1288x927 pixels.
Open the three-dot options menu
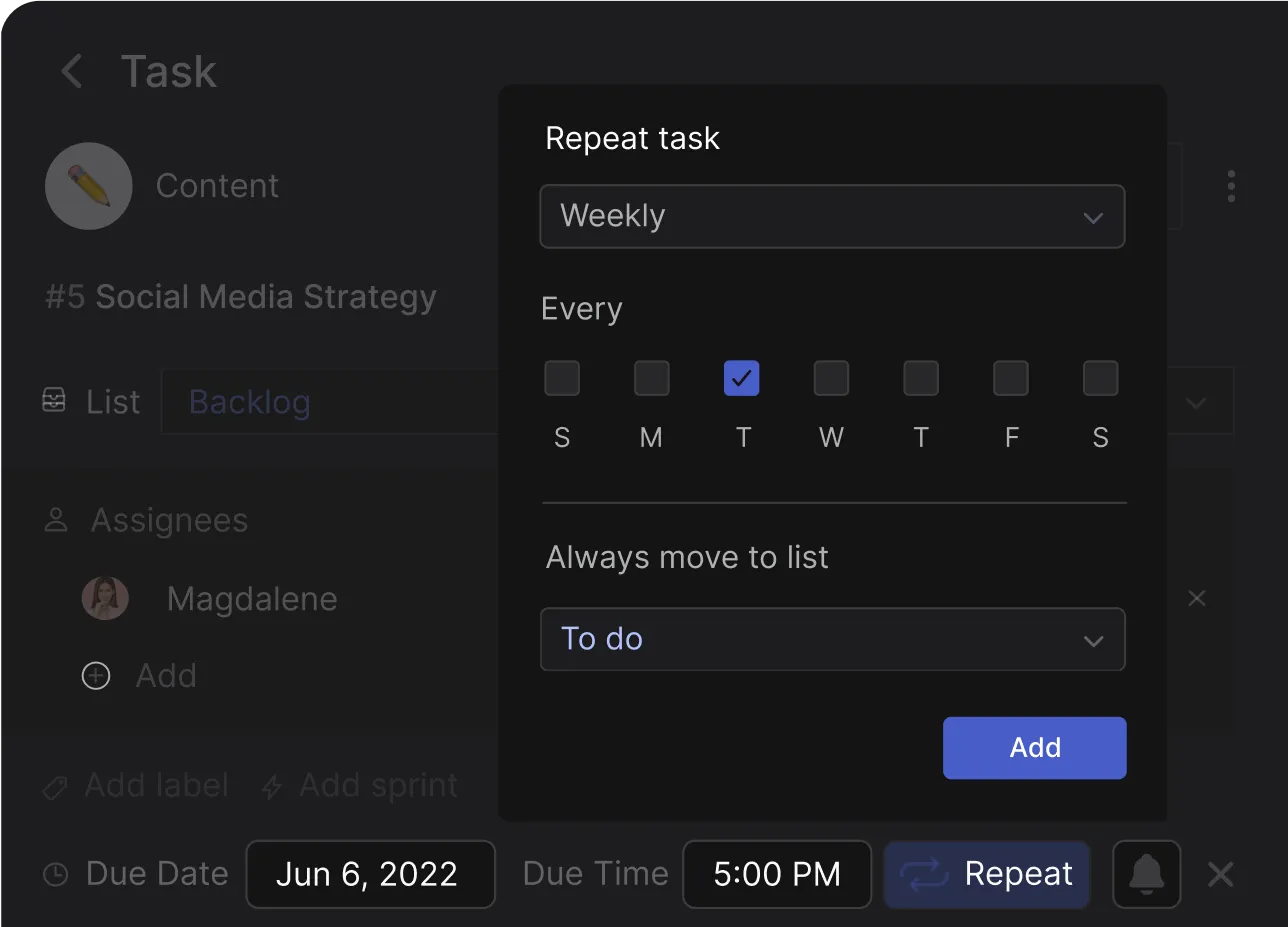point(1231,185)
